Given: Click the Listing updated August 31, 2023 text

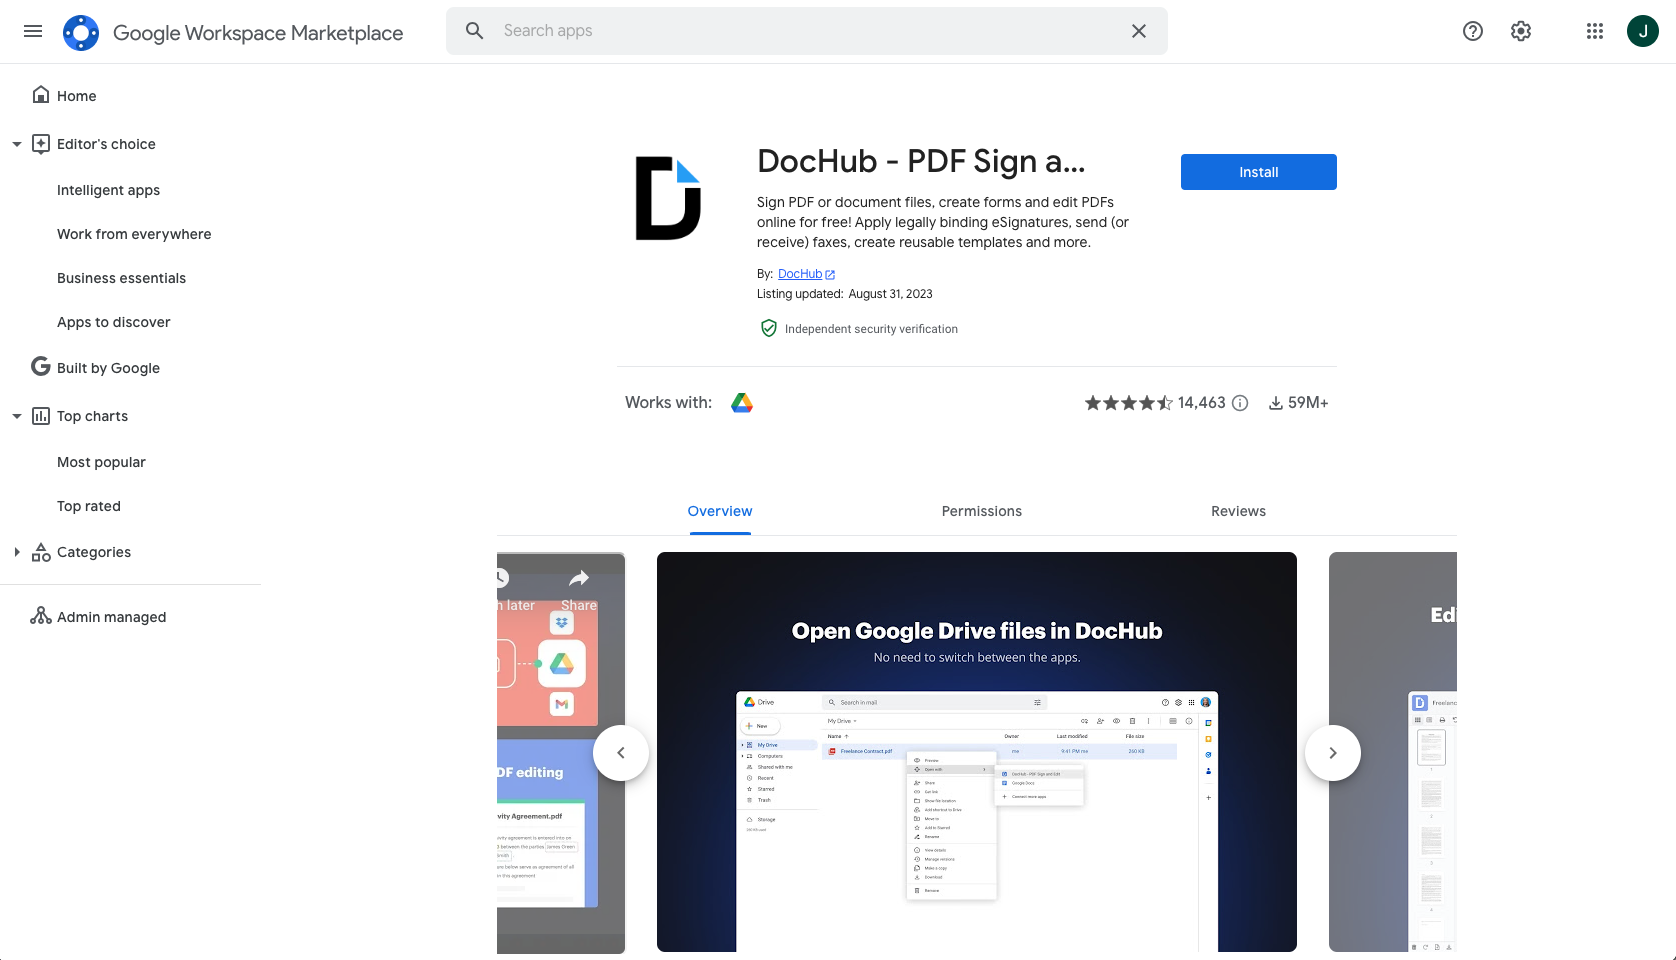Looking at the screenshot, I should [844, 294].
